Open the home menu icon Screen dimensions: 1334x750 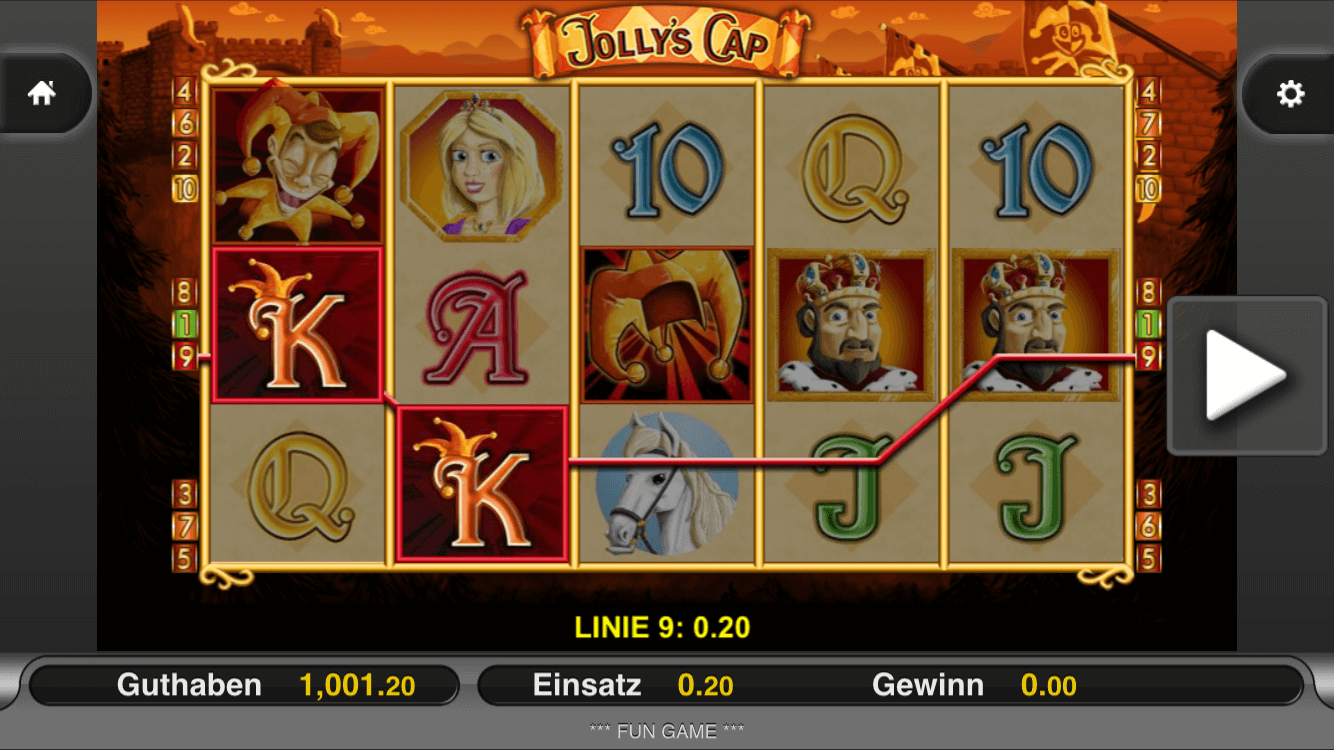[x=42, y=94]
